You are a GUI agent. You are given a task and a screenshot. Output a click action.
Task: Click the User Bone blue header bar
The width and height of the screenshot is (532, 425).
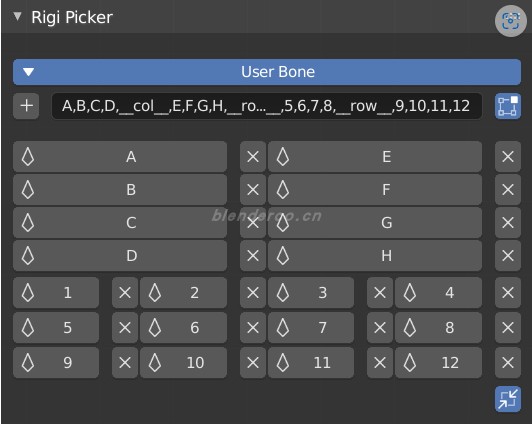click(267, 72)
